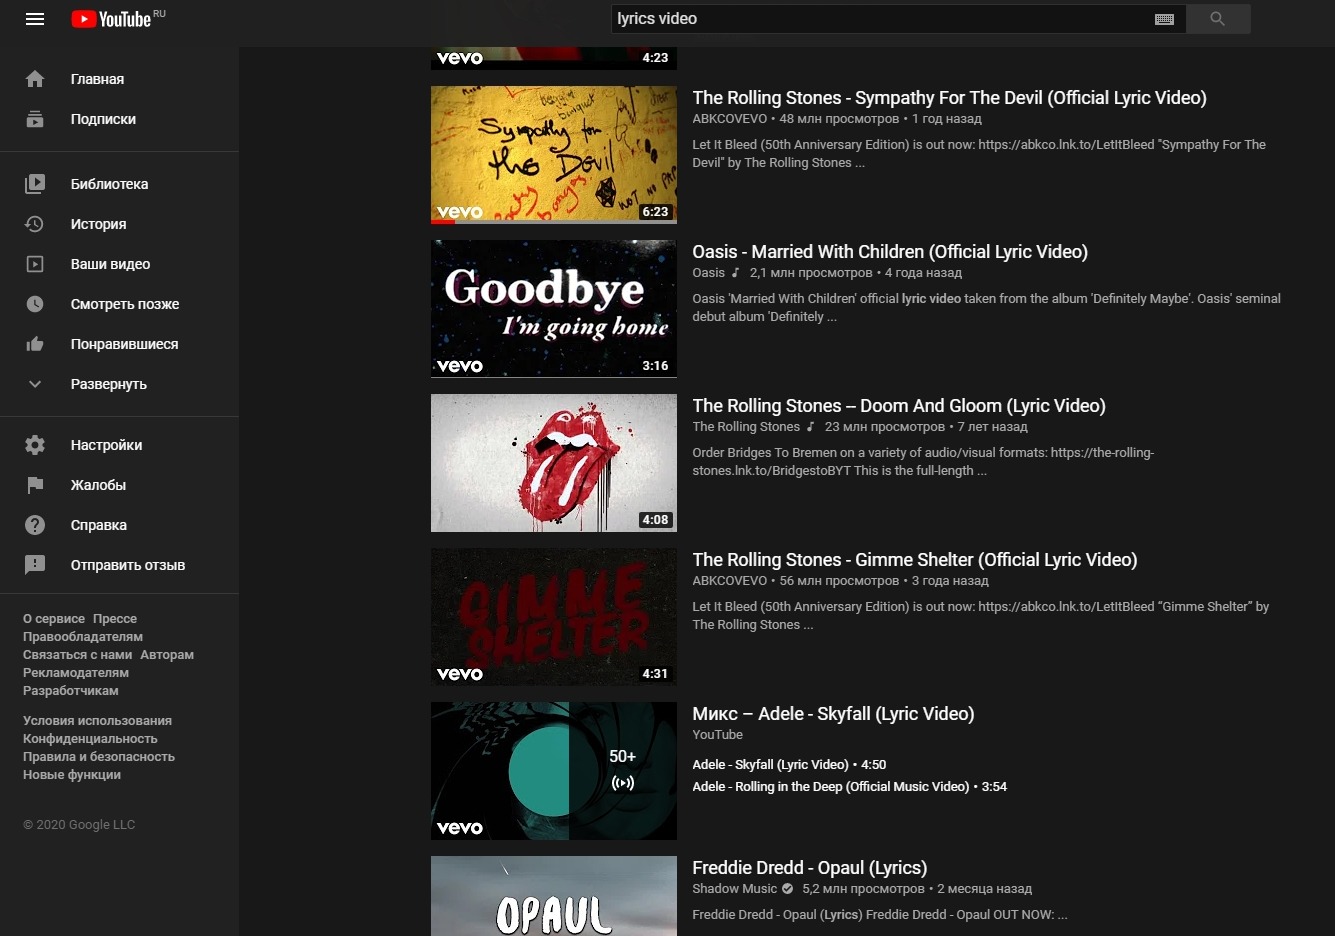Screen dimensions: 1335x936
Task: Open О сервисе footer link
Action: pyautogui.click(x=54, y=619)
